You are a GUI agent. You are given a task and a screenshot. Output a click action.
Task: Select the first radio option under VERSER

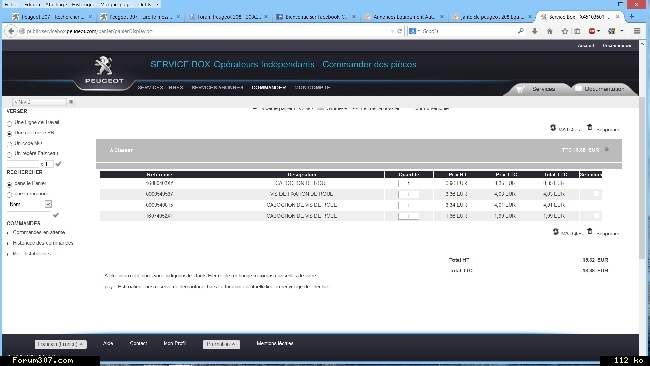pos(10,124)
